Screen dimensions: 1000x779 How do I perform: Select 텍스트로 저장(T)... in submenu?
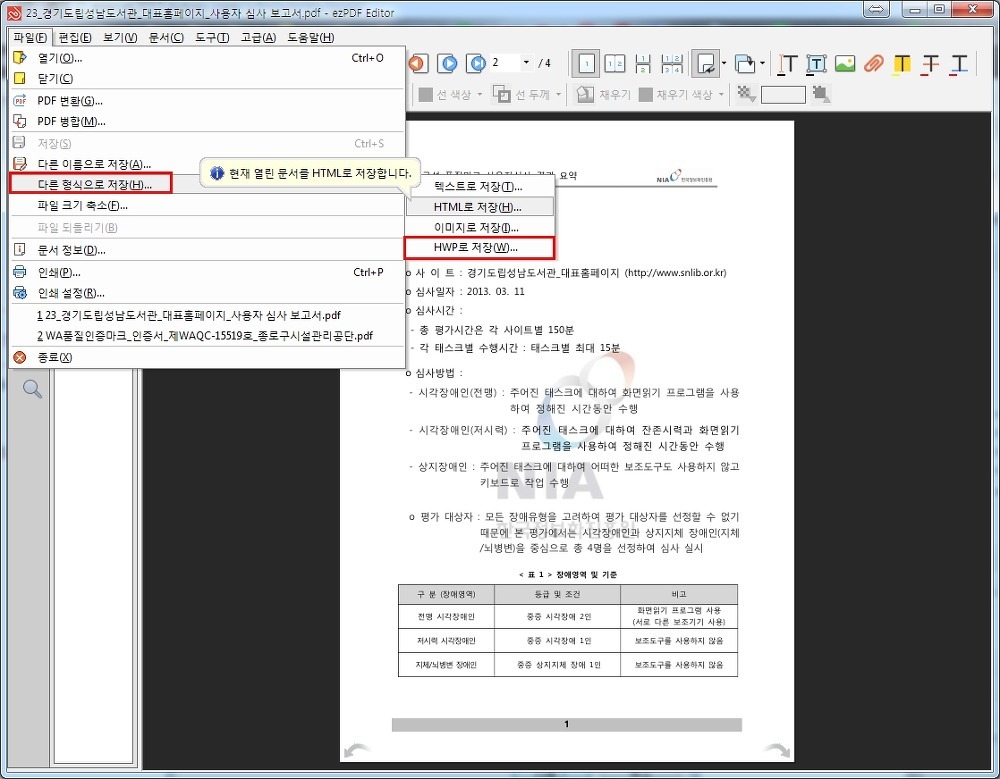click(480, 186)
